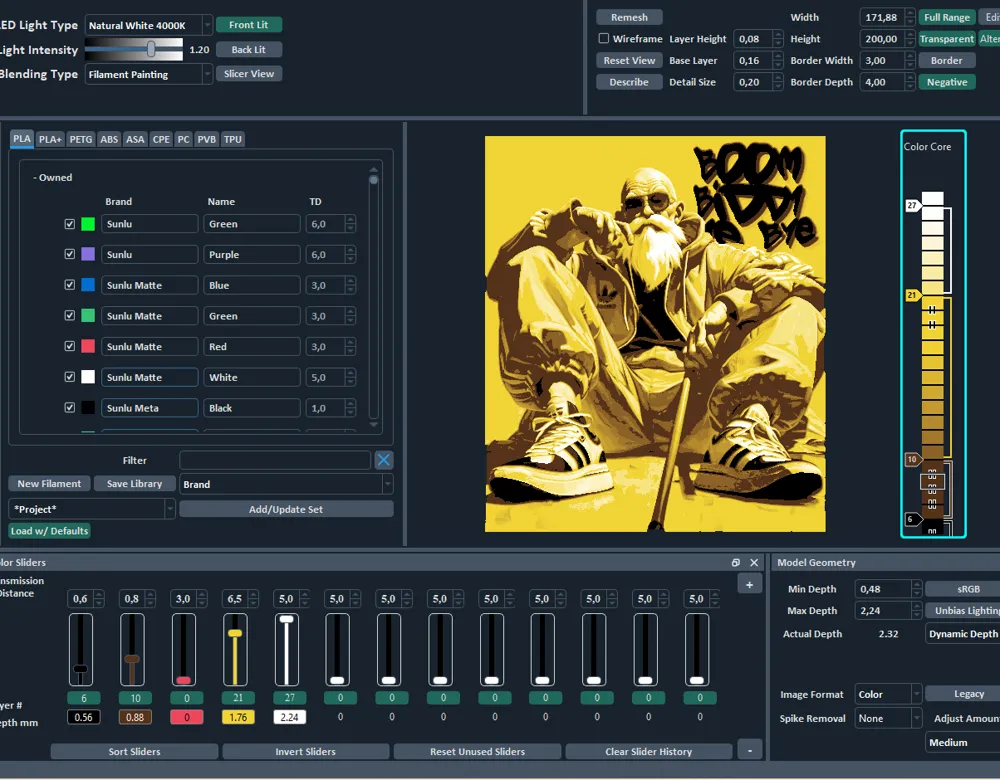Click the filament Filter input field
This screenshot has width=1000, height=780.
tap(275, 460)
